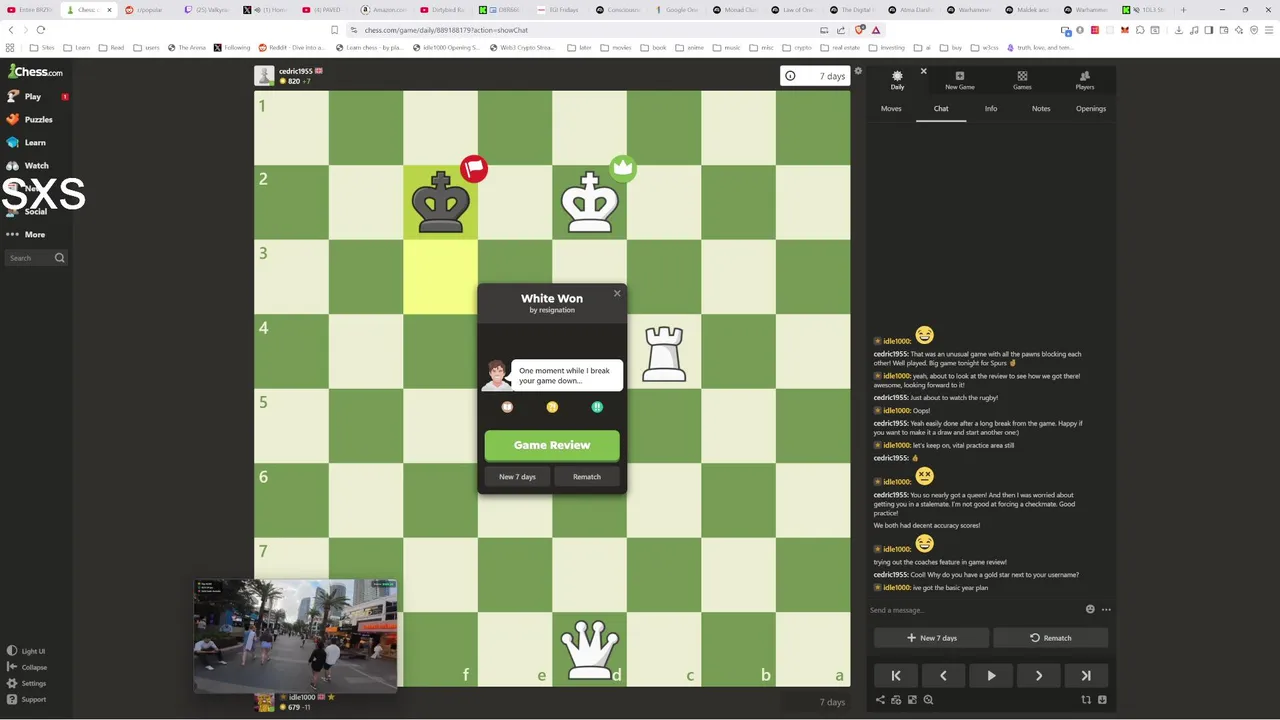The image size is (1280, 720).
Task: Open sidebar Settings
Action: [x=27, y=683]
